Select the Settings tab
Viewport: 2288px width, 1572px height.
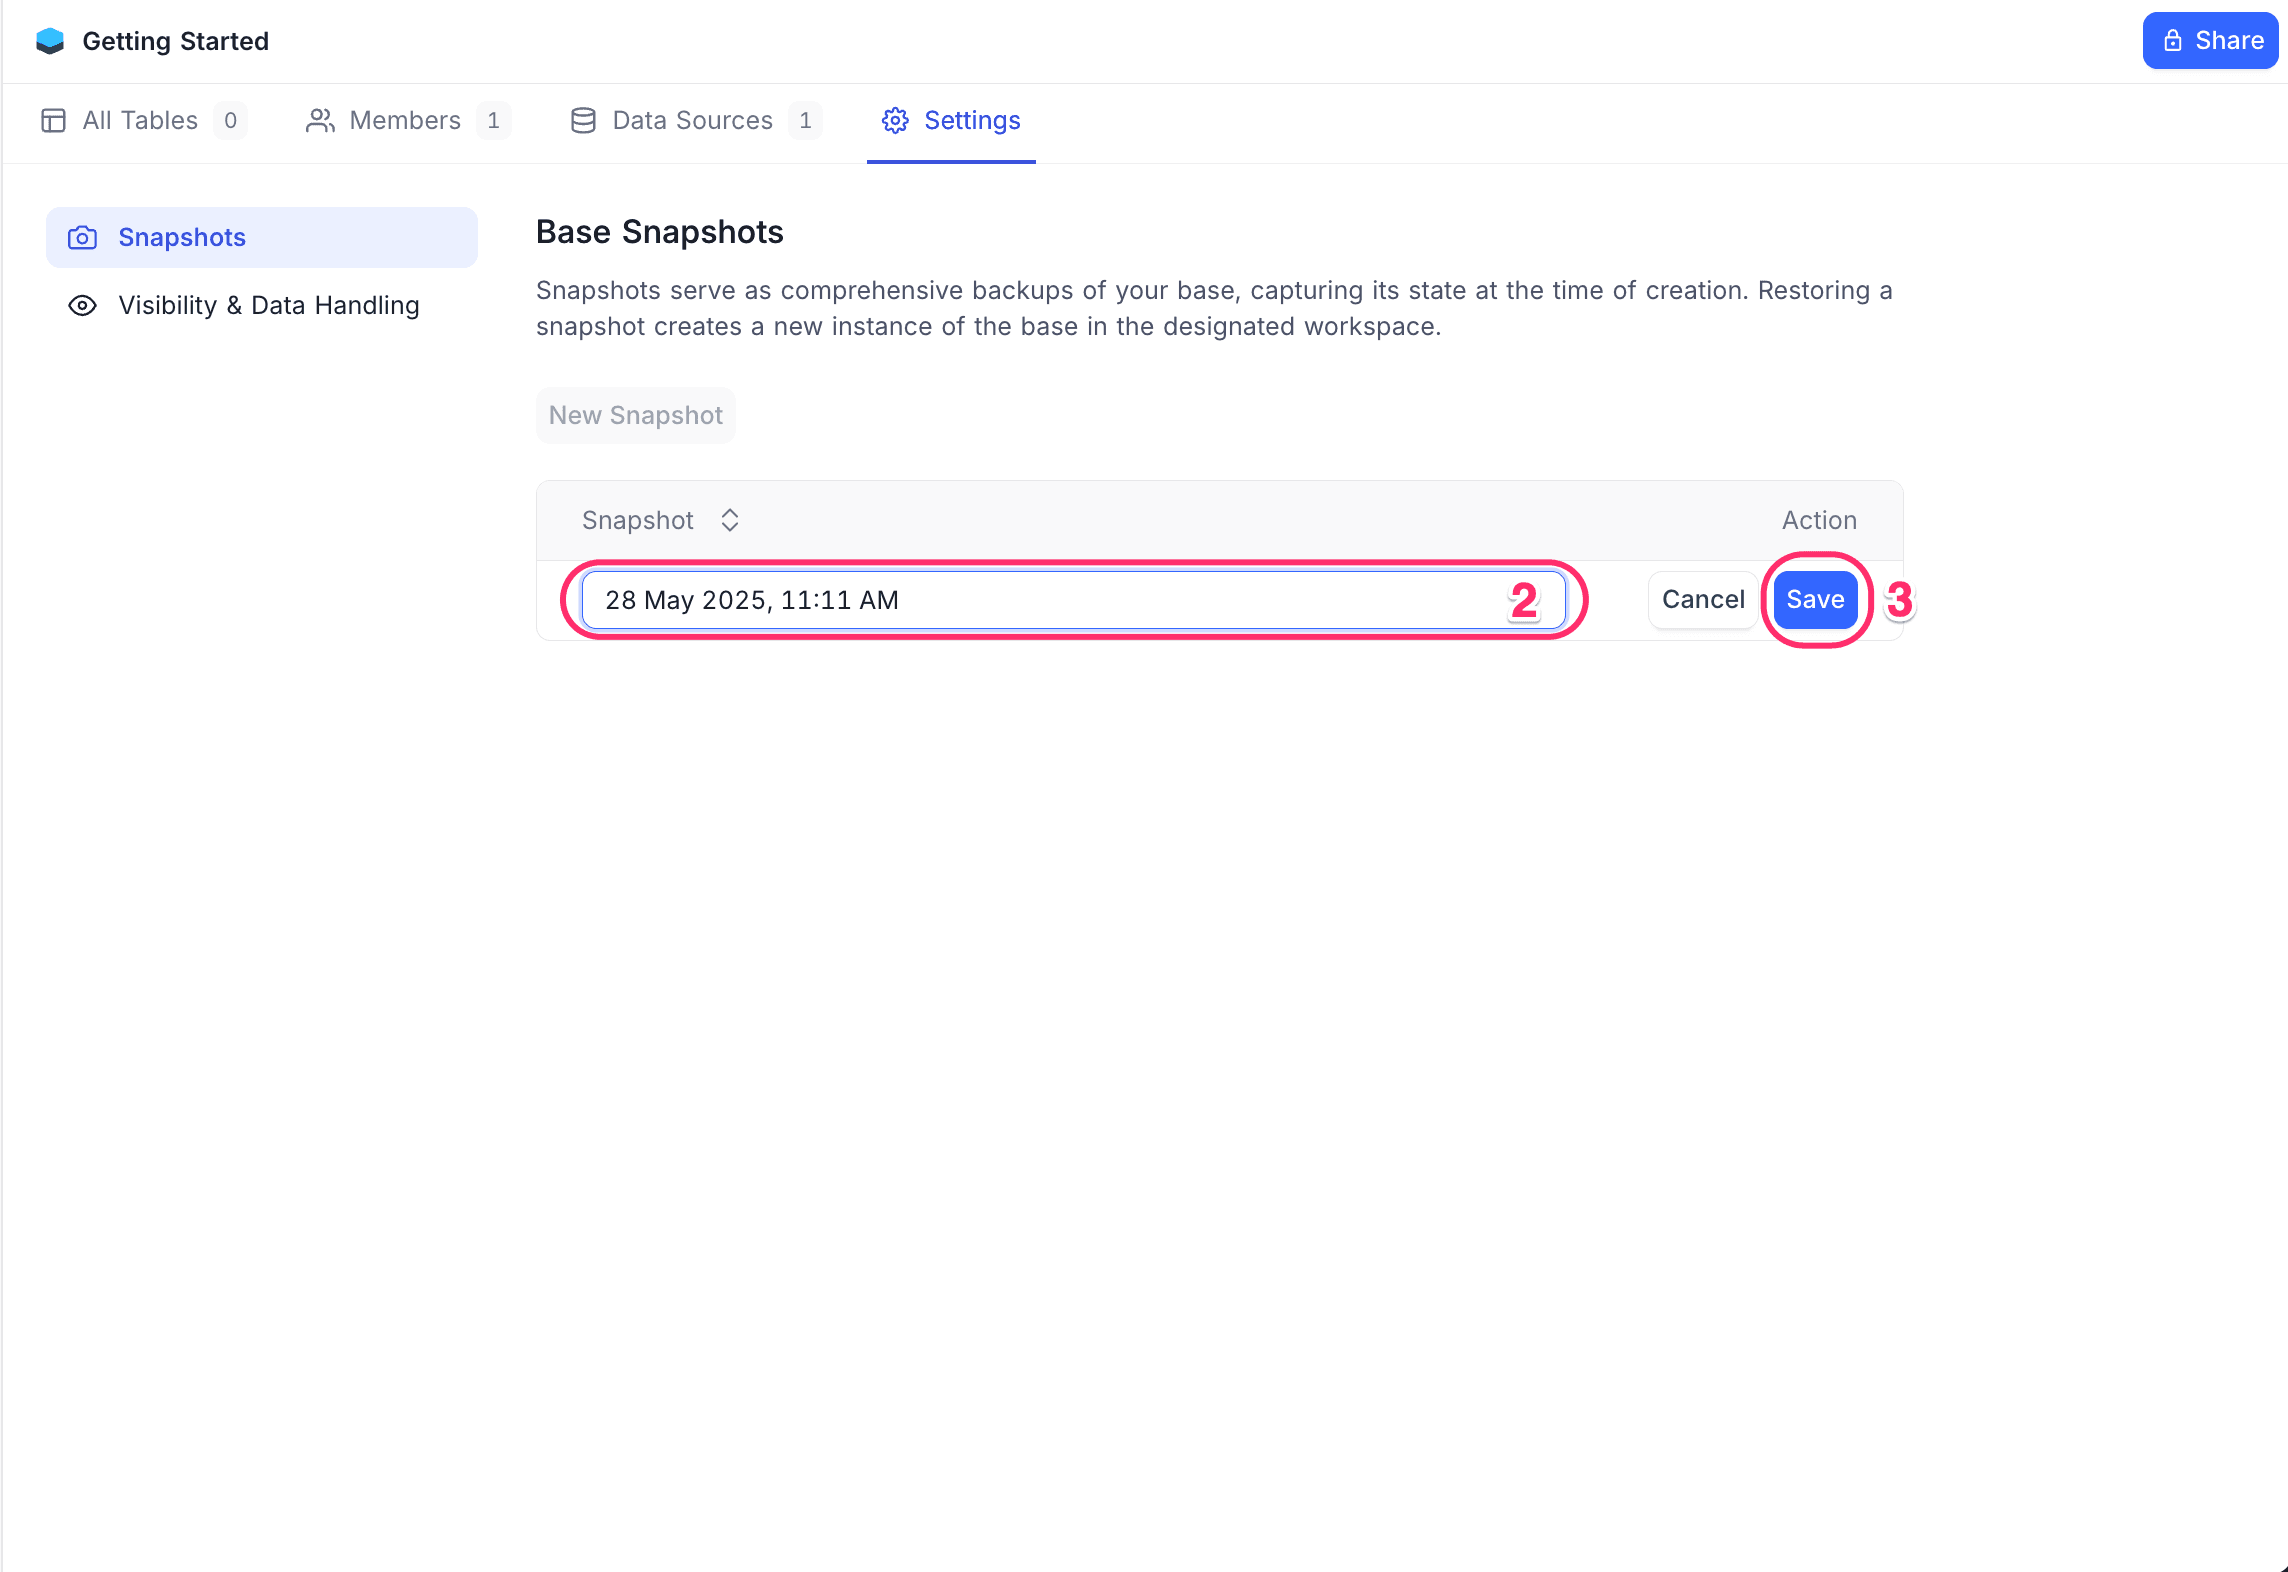[971, 121]
